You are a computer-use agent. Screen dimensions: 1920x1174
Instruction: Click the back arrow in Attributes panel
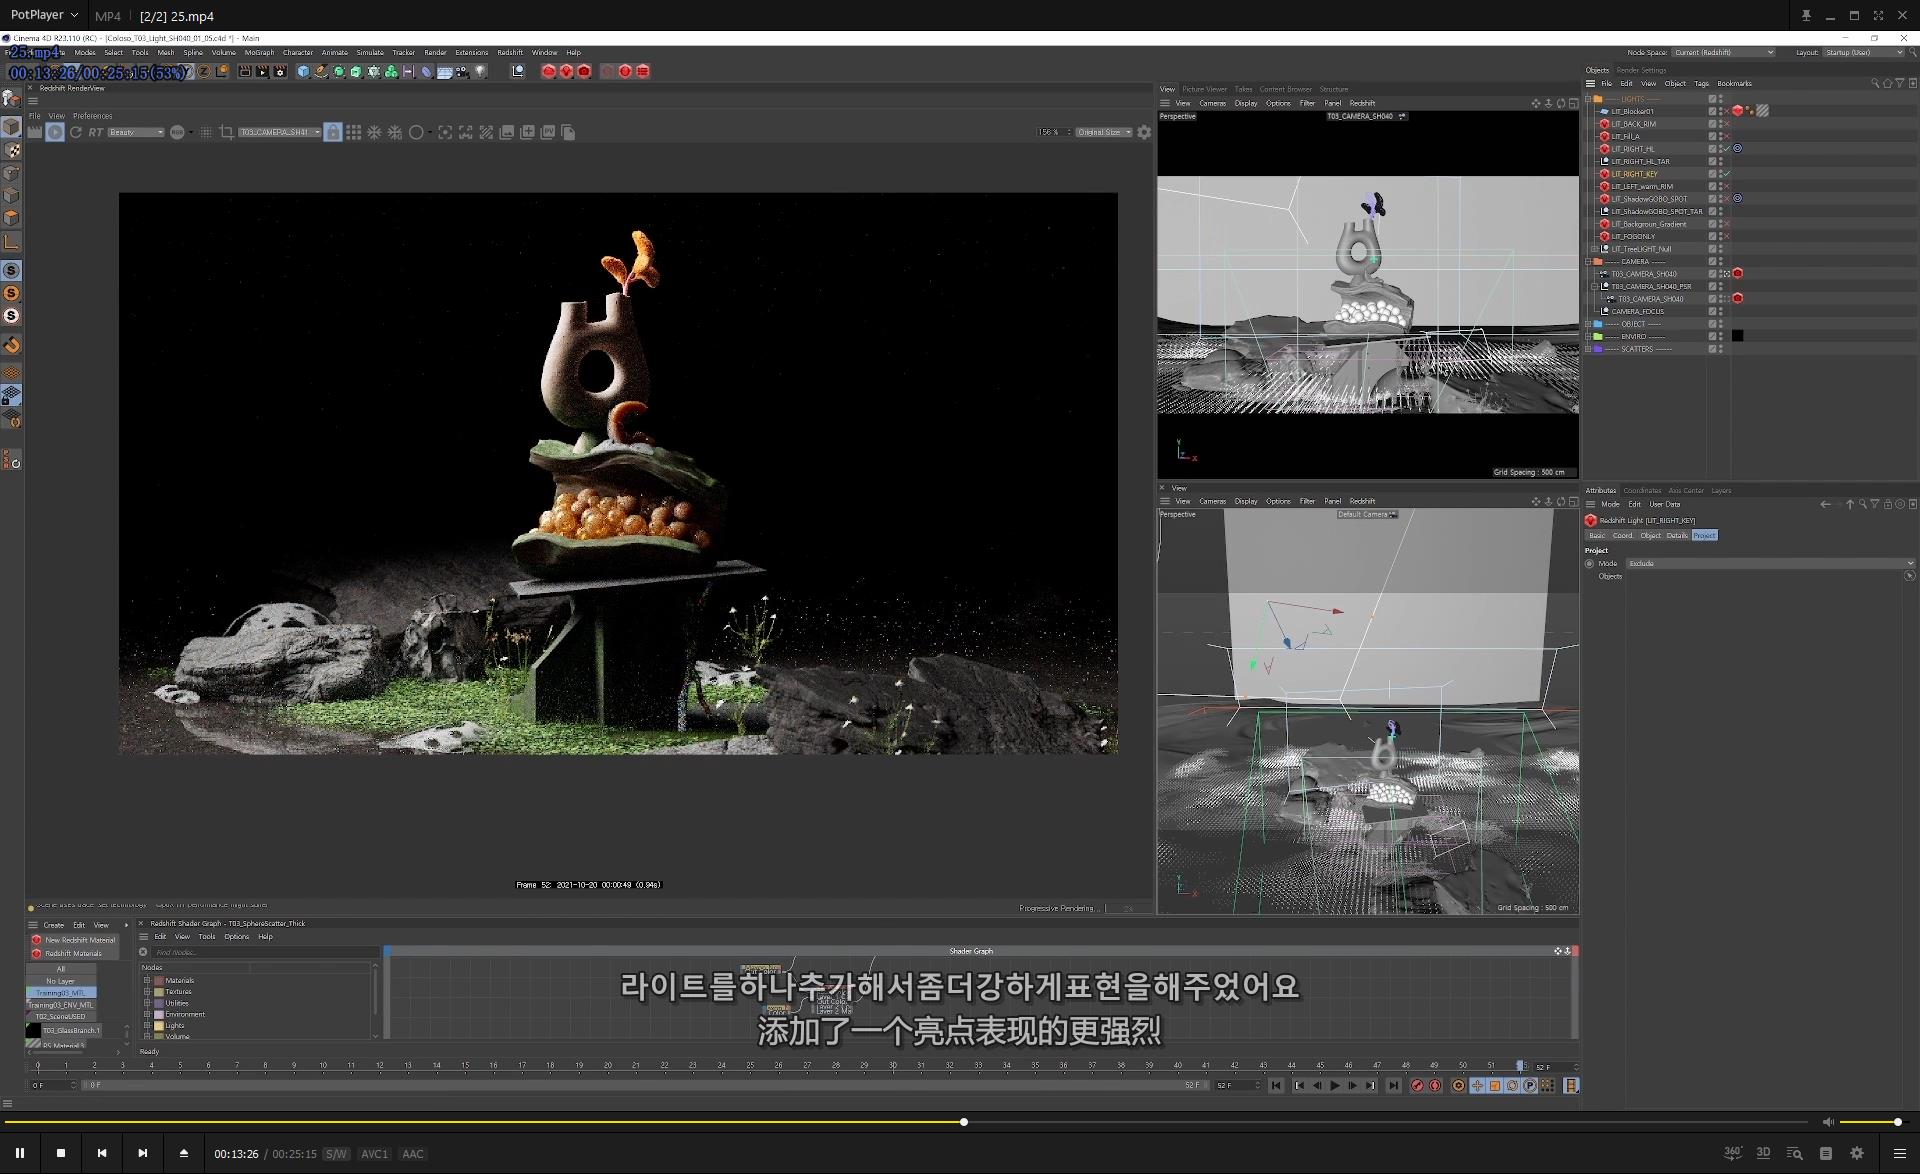(1825, 505)
